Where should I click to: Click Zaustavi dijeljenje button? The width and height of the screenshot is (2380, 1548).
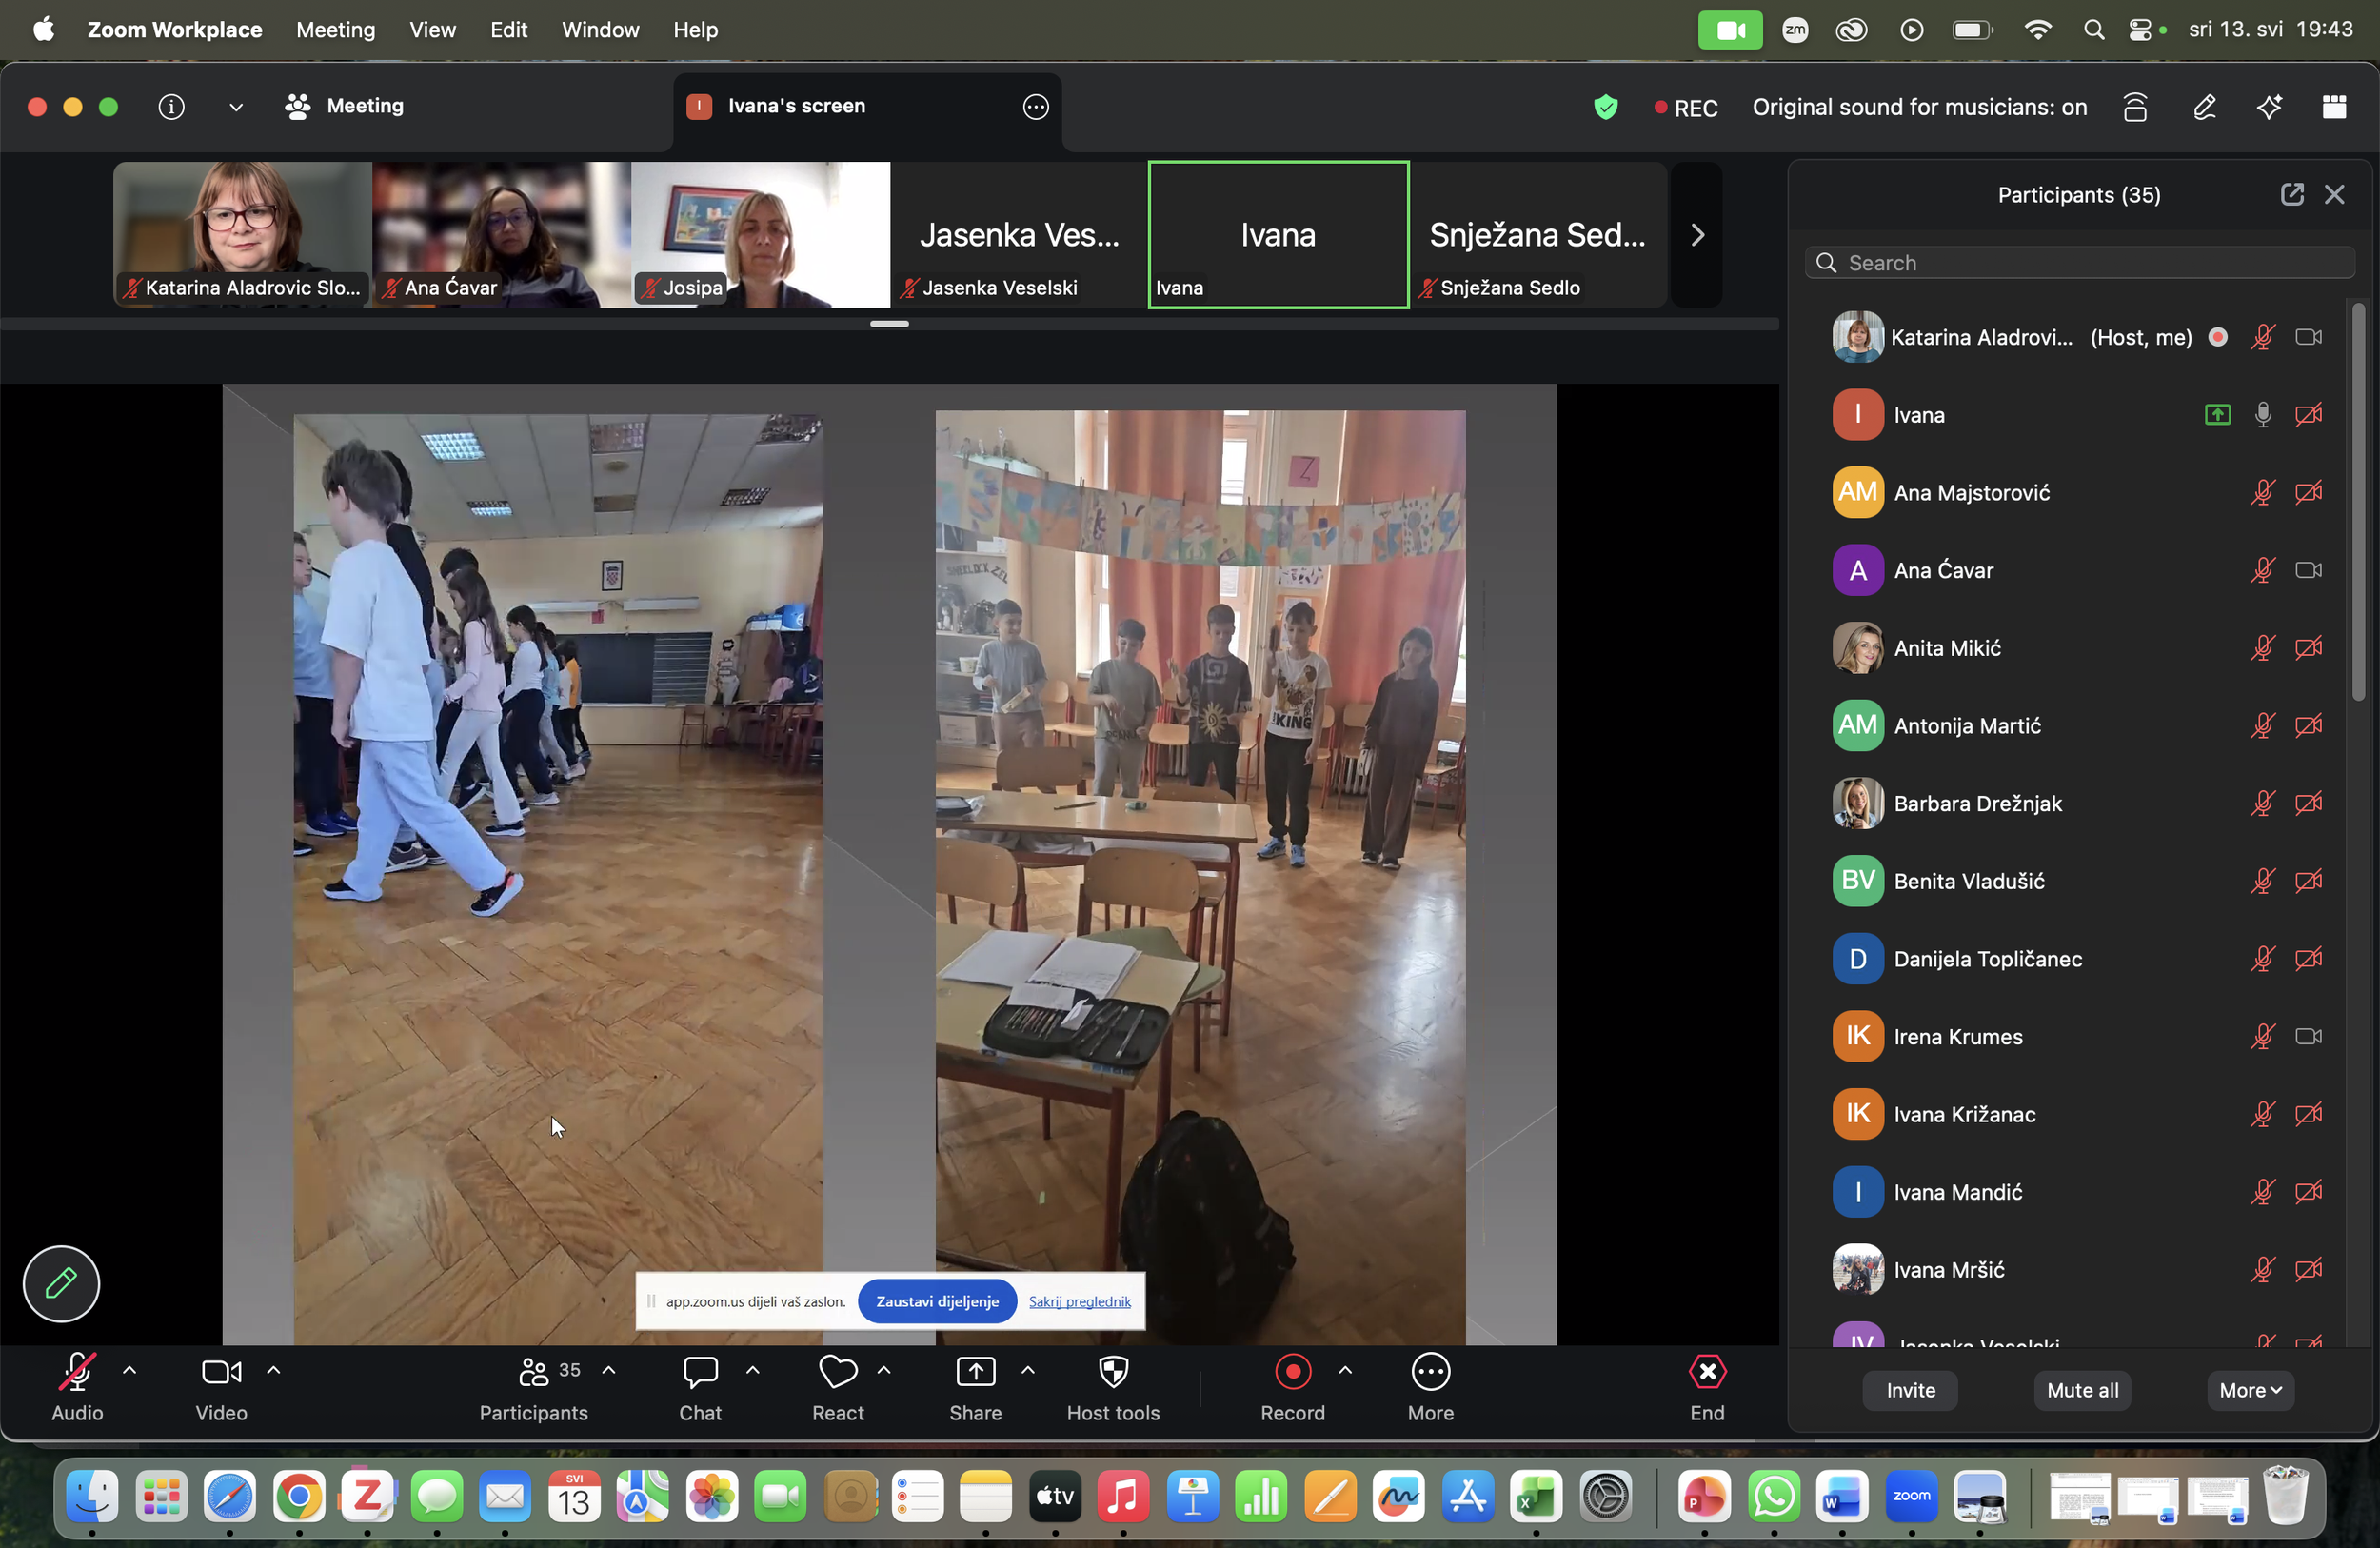937,1301
